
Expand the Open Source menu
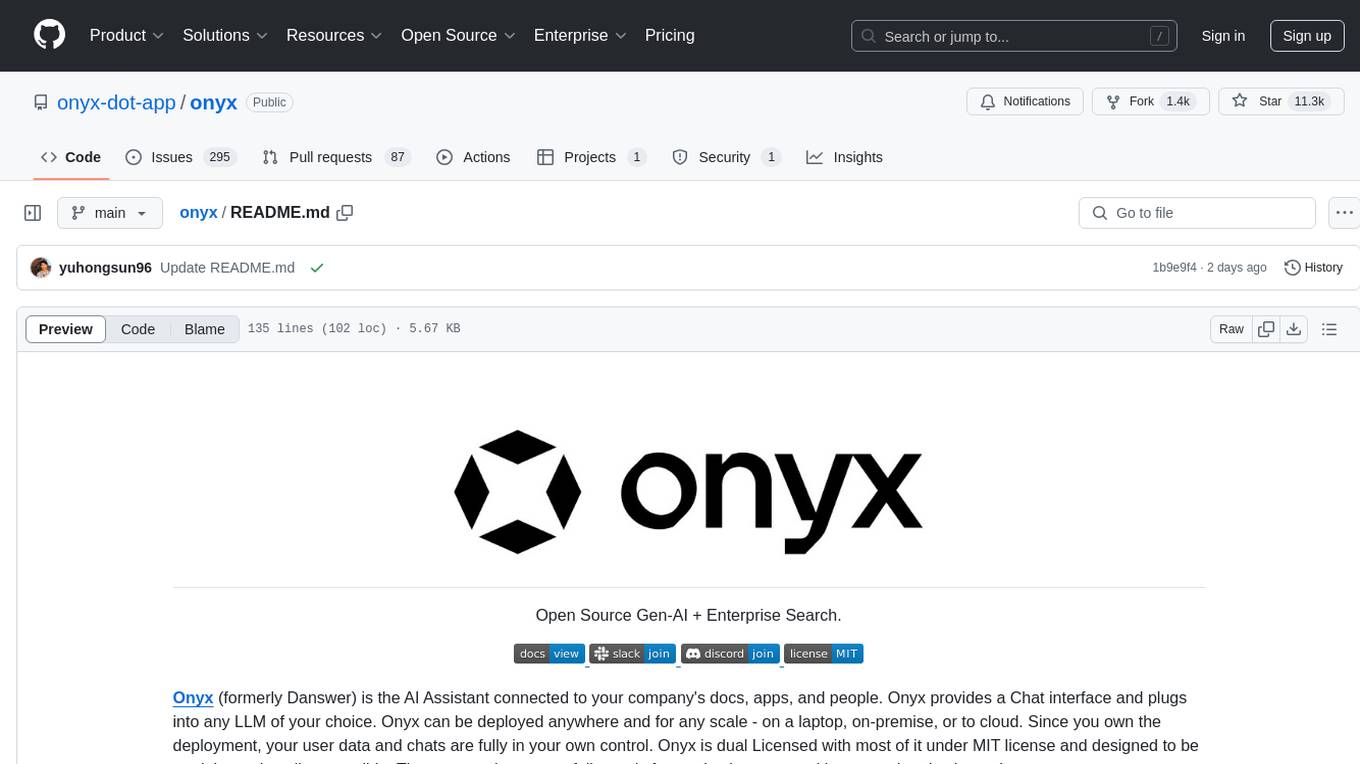point(458,35)
